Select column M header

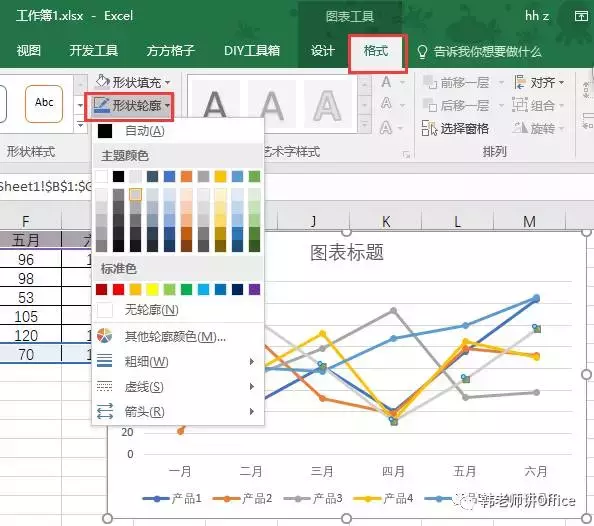pos(529,221)
